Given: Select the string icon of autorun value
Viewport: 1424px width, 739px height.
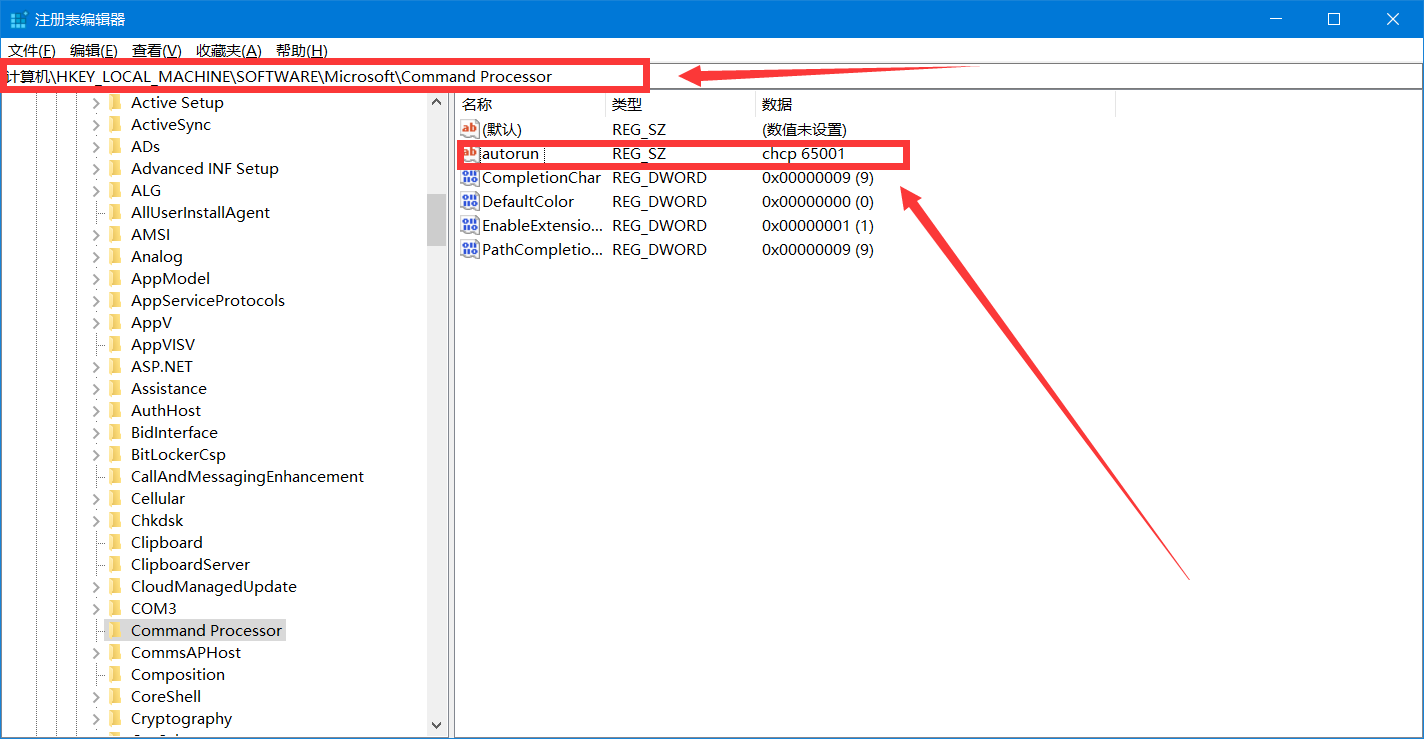Looking at the screenshot, I should (x=470, y=153).
